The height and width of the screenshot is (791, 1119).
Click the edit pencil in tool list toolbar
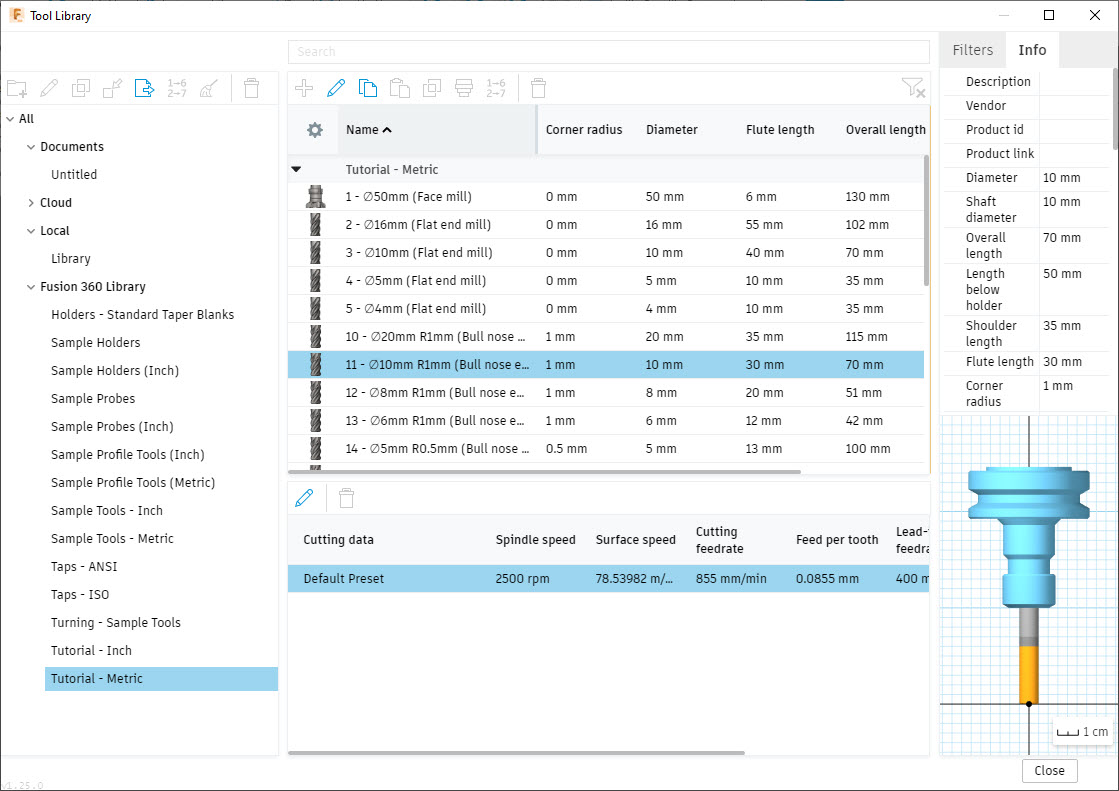pos(336,88)
